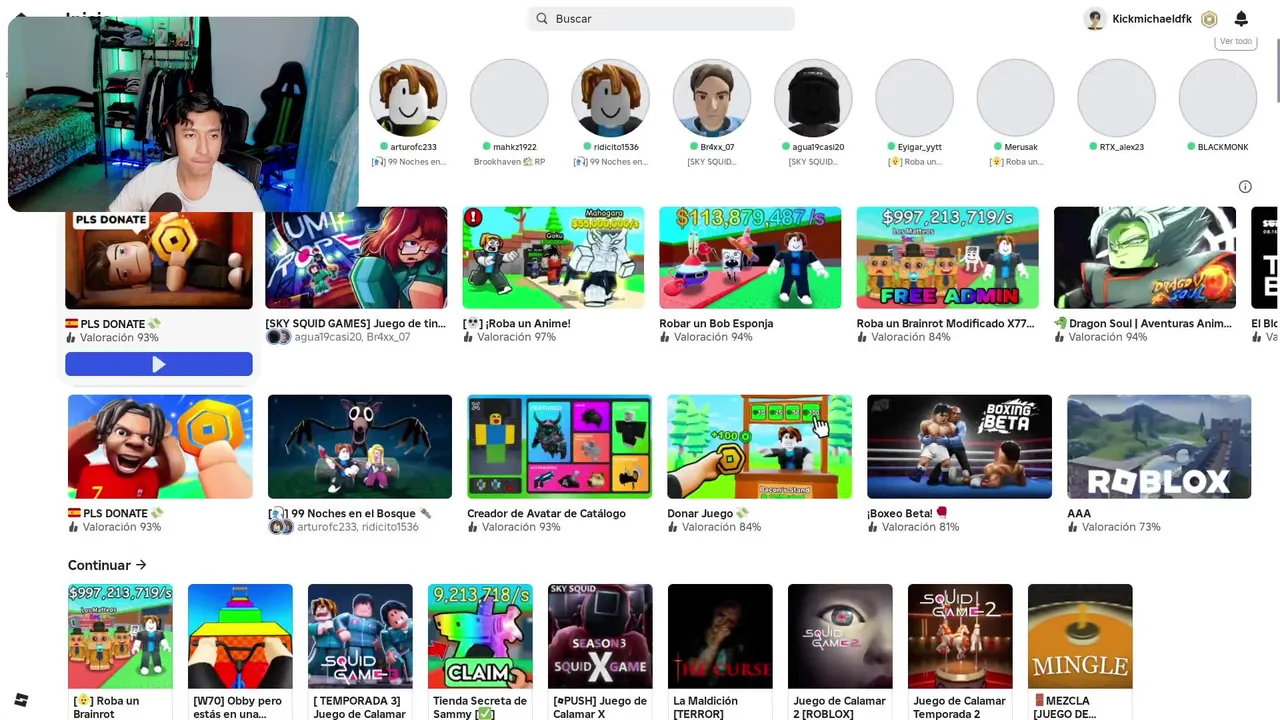Open friend BLACKMONK avatar

click(1217, 98)
